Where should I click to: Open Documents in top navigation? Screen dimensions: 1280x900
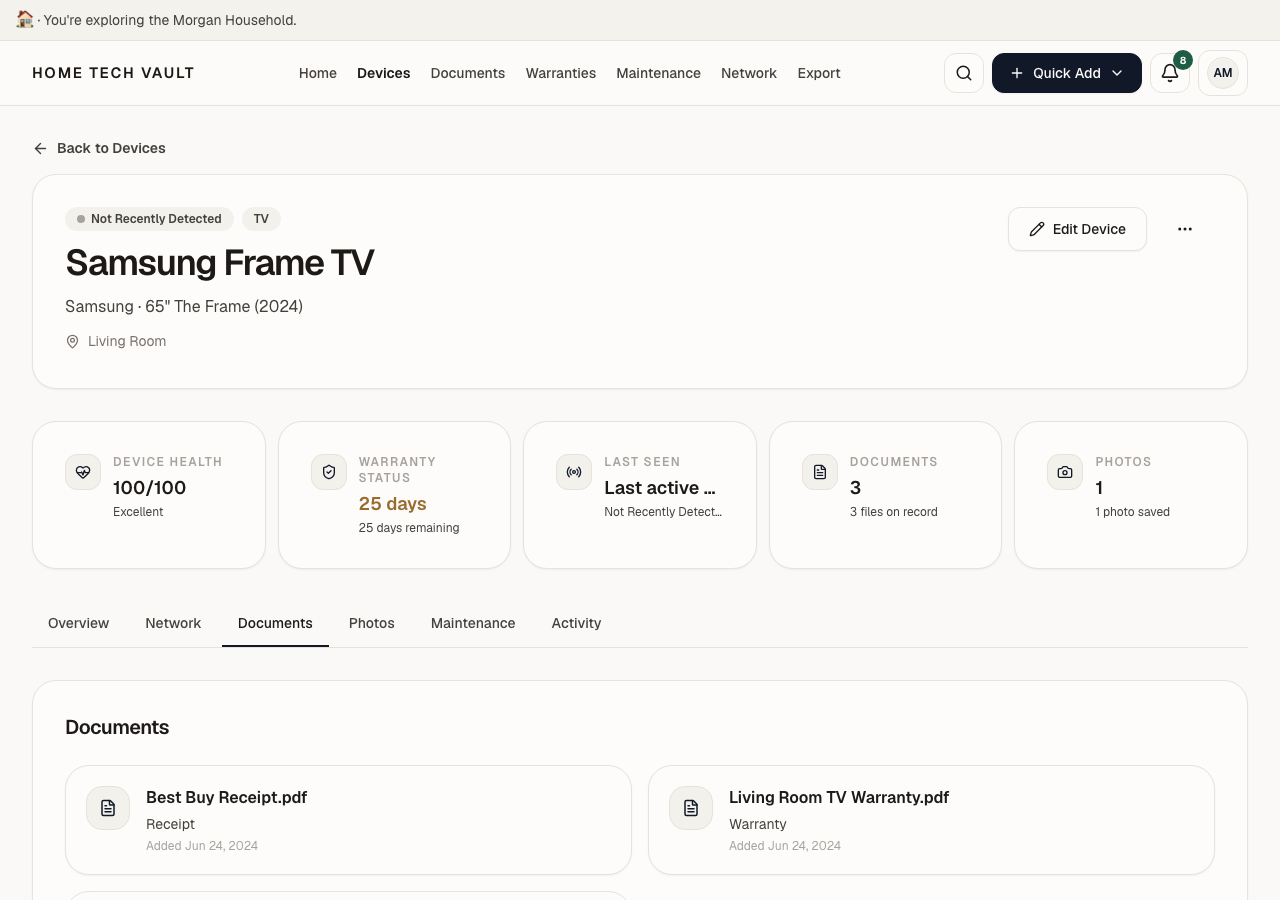(468, 73)
